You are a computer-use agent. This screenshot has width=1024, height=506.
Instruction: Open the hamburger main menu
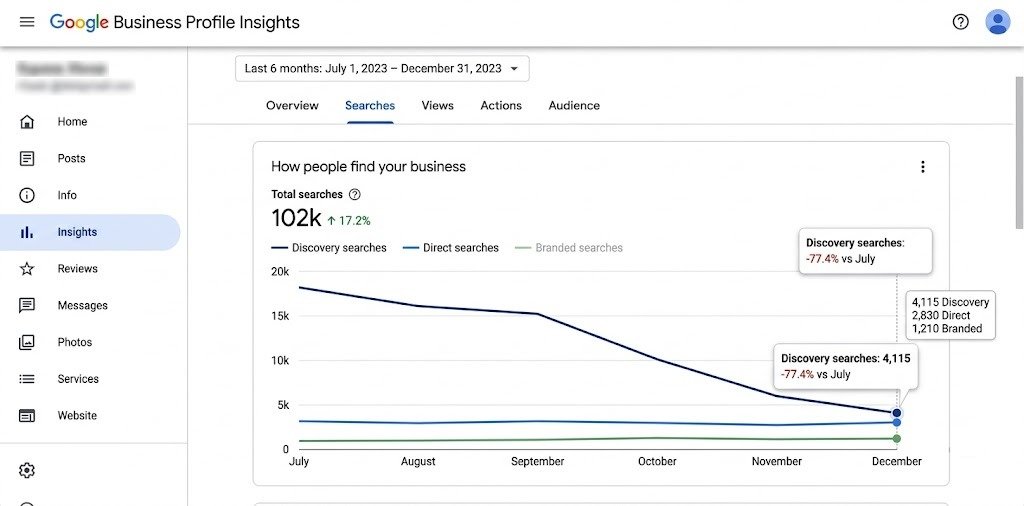coord(27,22)
